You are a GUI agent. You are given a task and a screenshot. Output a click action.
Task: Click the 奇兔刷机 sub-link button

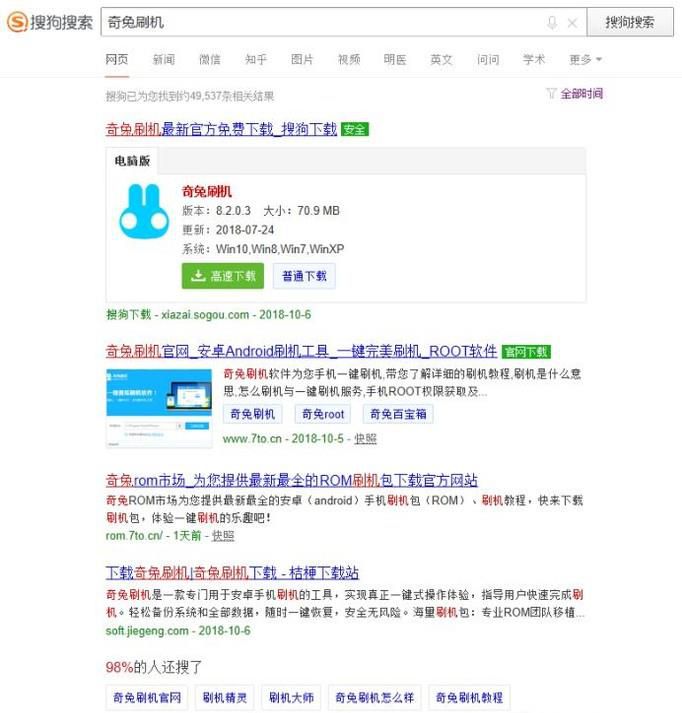(x=253, y=414)
